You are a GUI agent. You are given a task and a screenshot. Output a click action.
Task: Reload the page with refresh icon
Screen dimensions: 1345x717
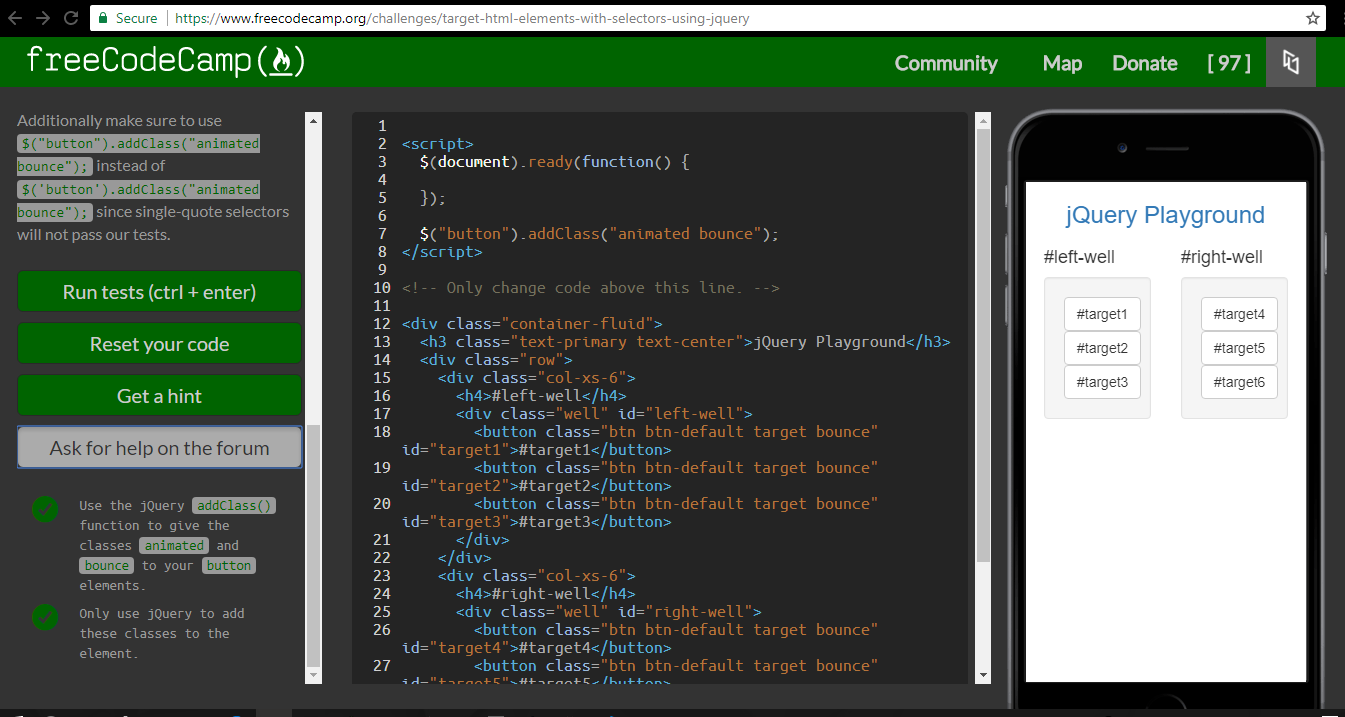coord(71,18)
